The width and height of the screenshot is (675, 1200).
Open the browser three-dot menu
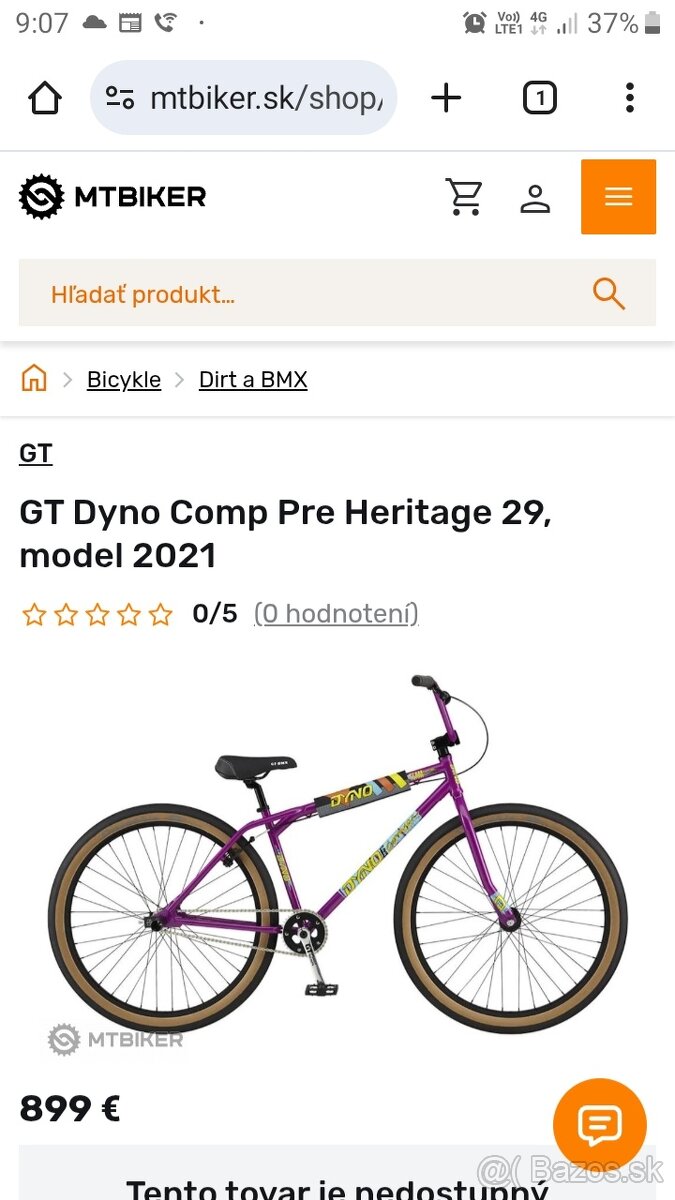[x=629, y=98]
